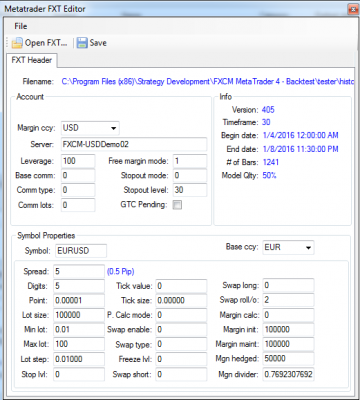Click Begin date value 1/4/2016 12:00:00 AM
Viewport: 360px width, 400px height.
coord(300,135)
